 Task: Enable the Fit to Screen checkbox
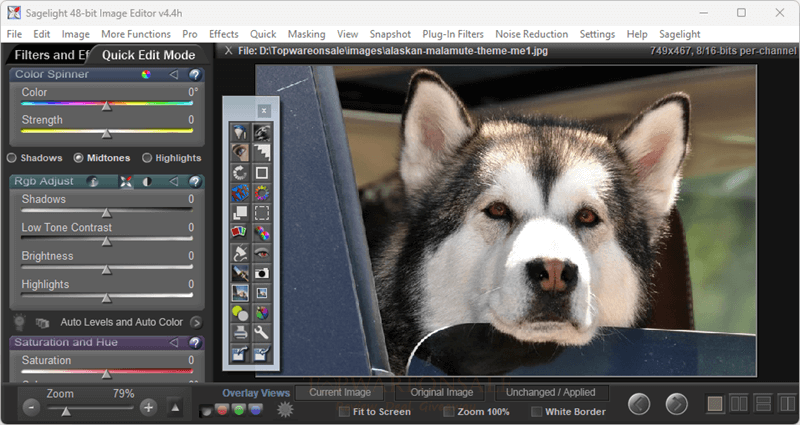[344, 412]
